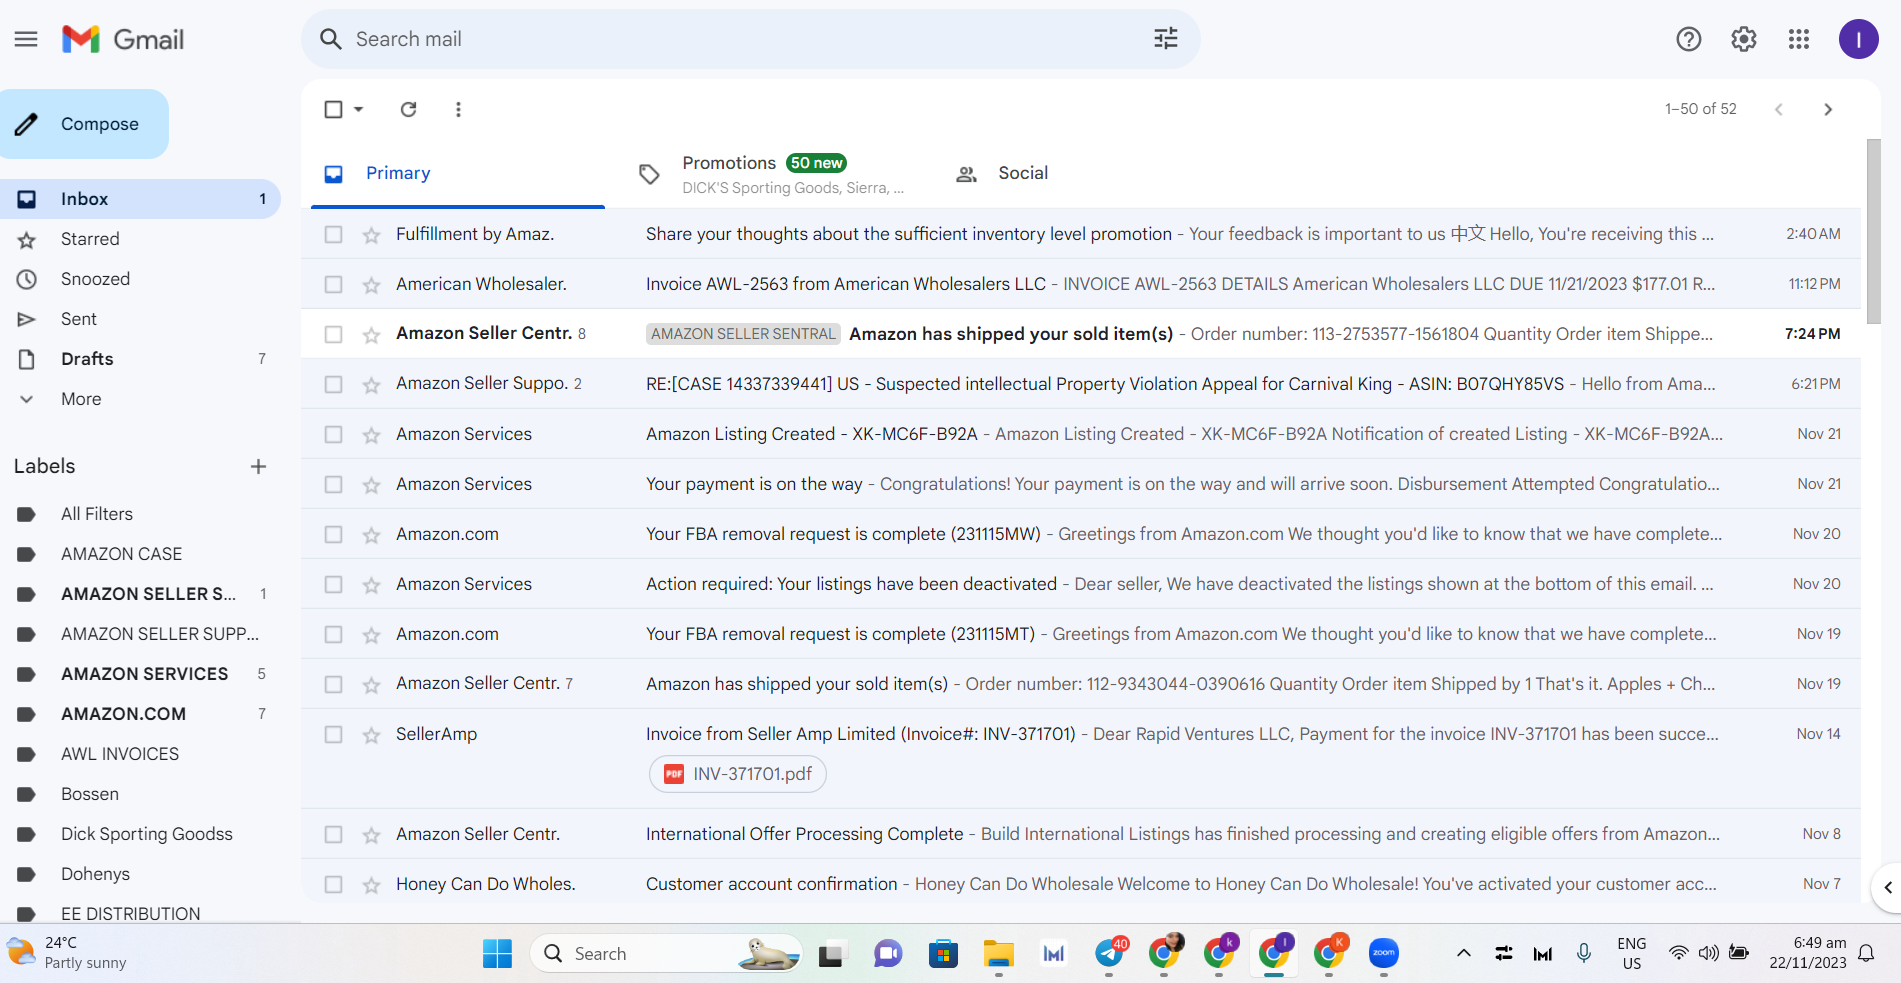Screen dimensions: 1901x983
Task: Check the unread Amazon Seller Centr. 8 email
Action: coord(334,334)
